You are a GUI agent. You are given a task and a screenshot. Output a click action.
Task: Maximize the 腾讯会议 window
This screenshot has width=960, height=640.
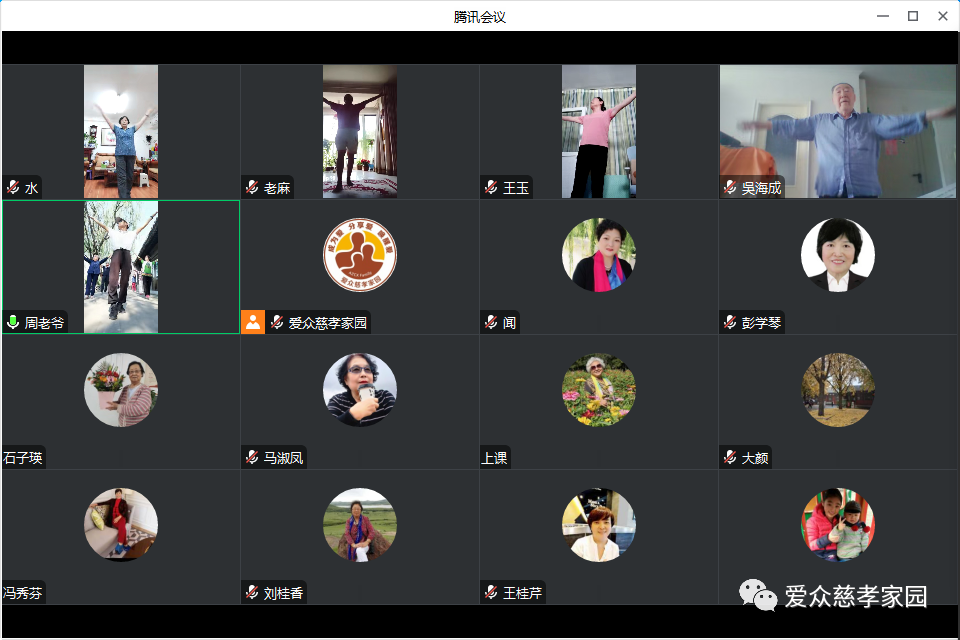pyautogui.click(x=912, y=16)
